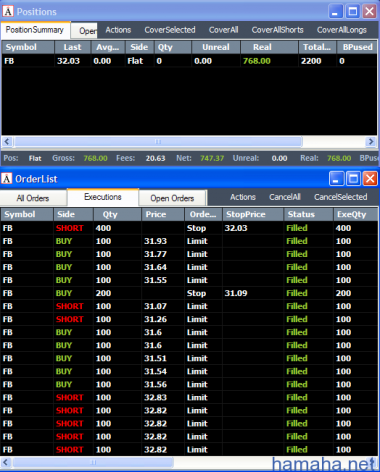Select BUY order priced 31.54
Viewport: 380px width, 472px height.
(x=189, y=371)
